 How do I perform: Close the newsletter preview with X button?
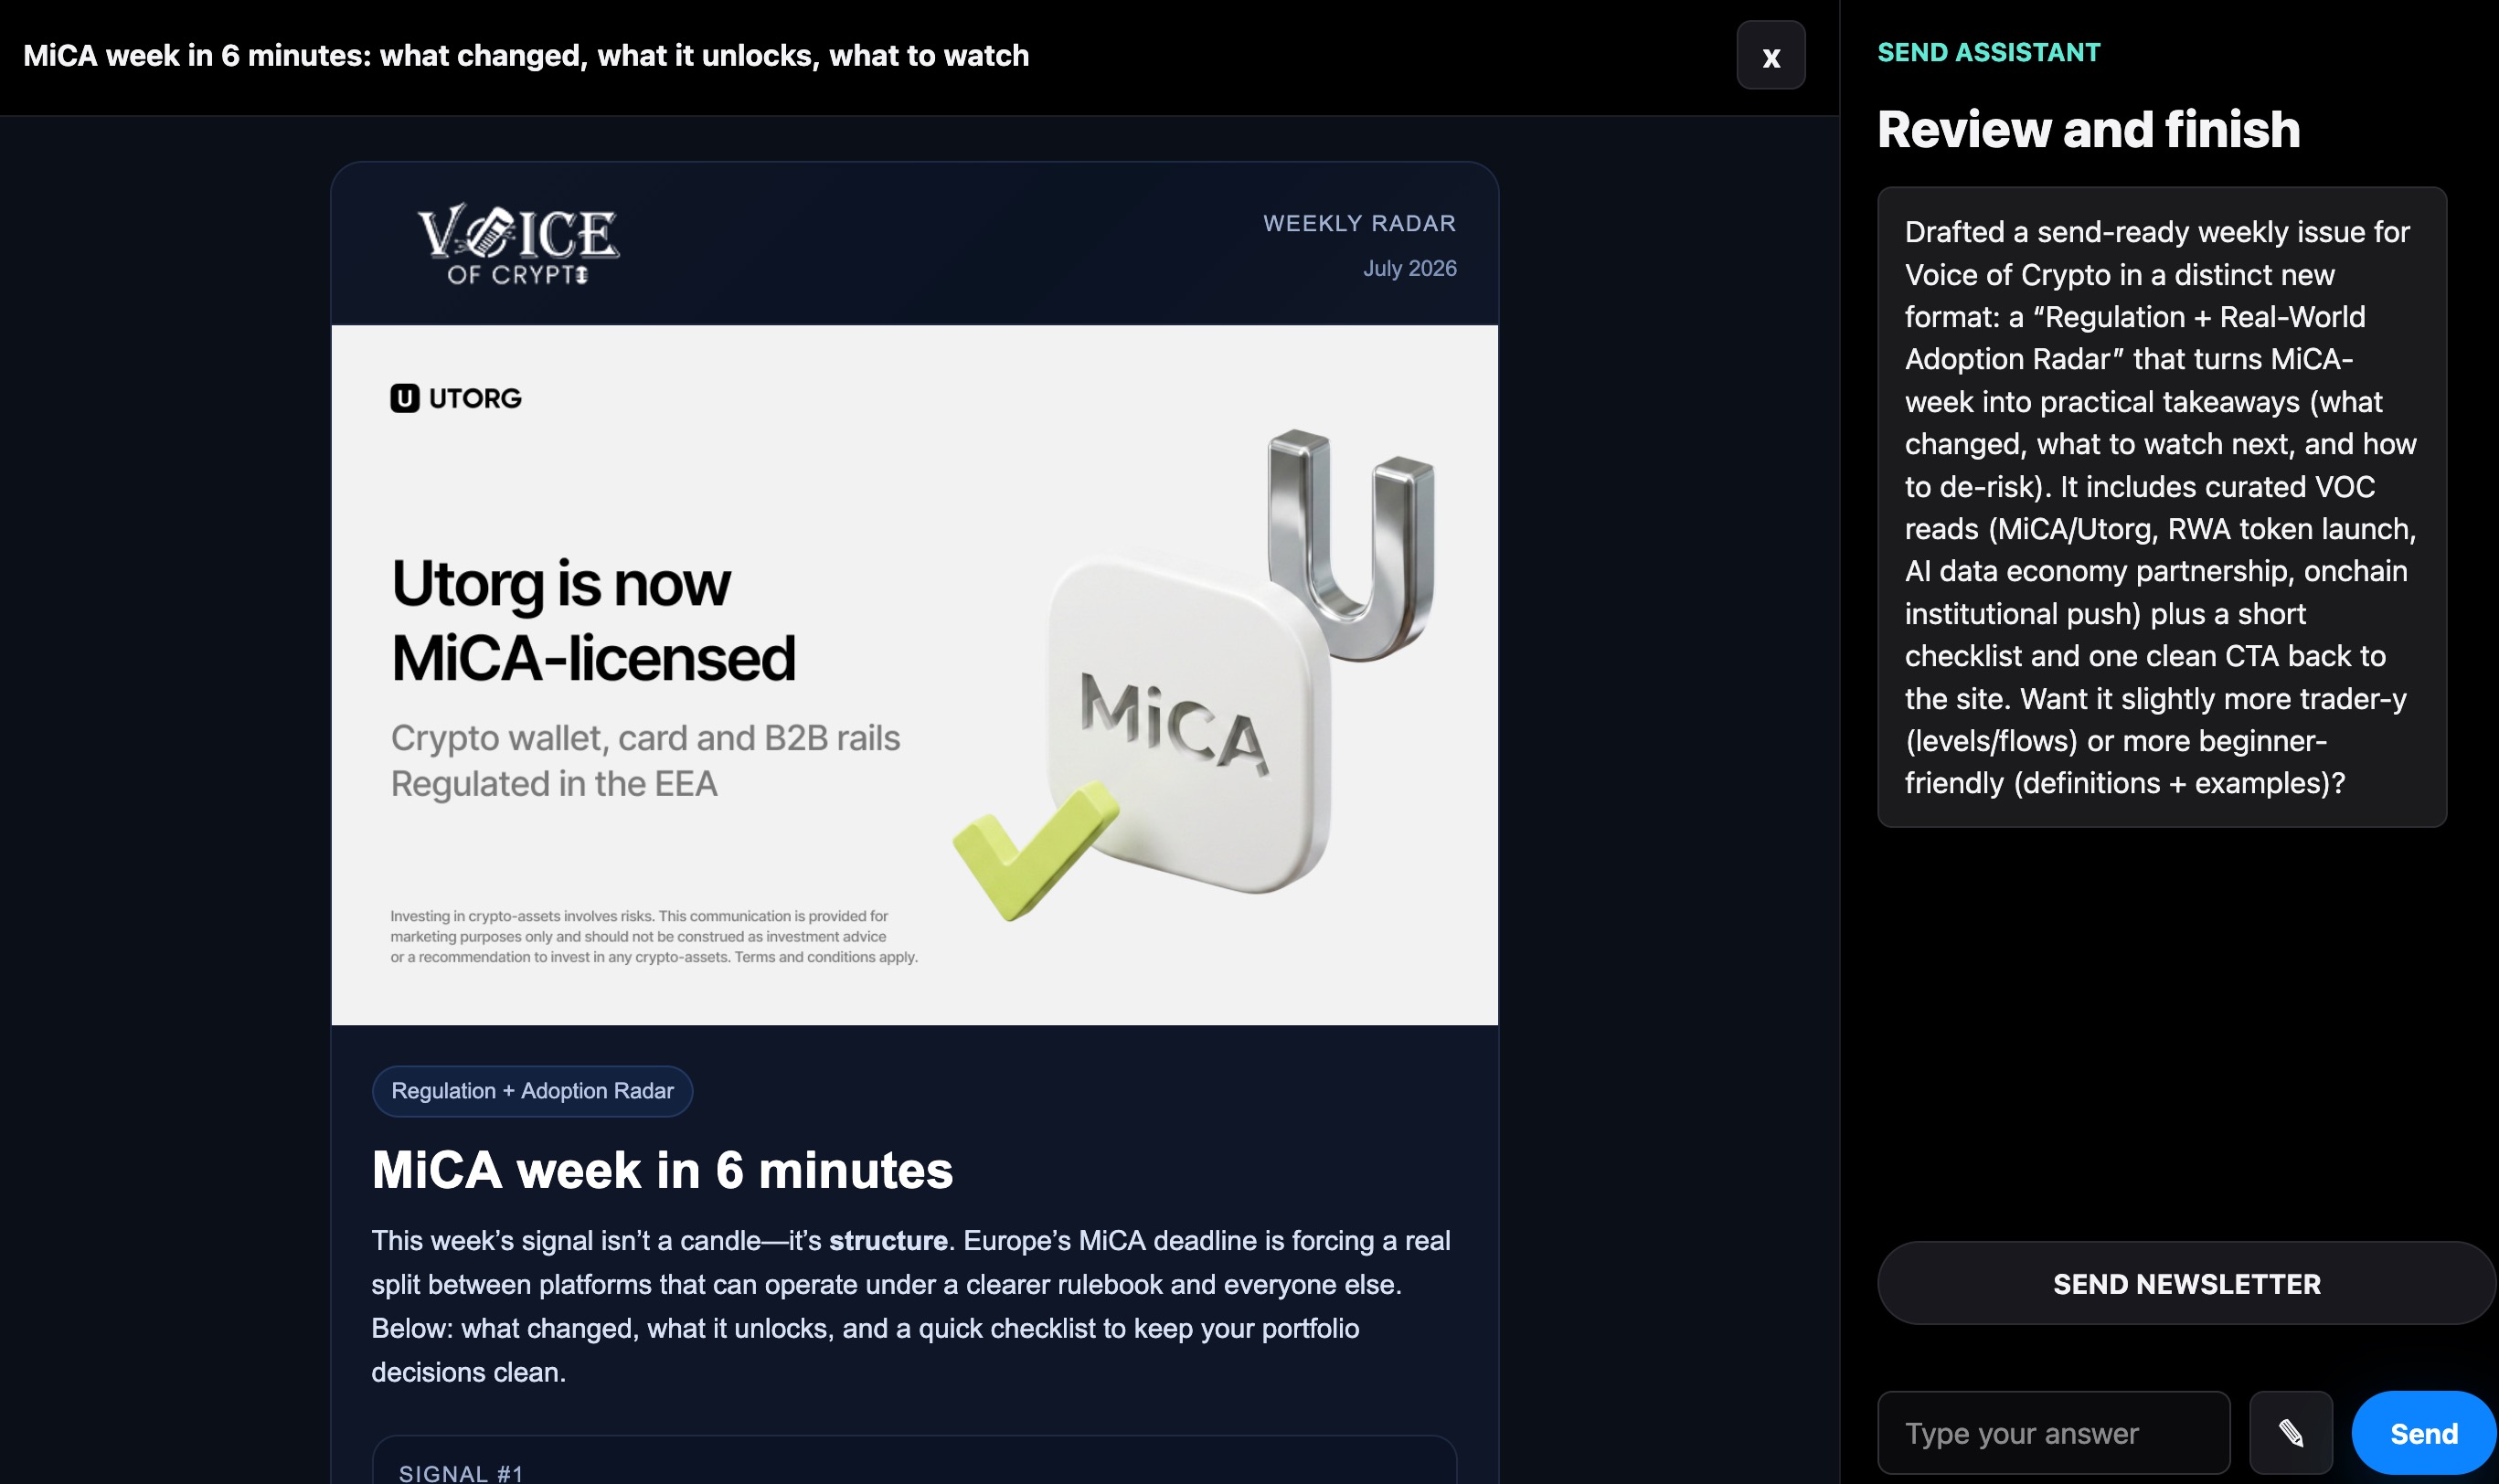[x=1770, y=56]
